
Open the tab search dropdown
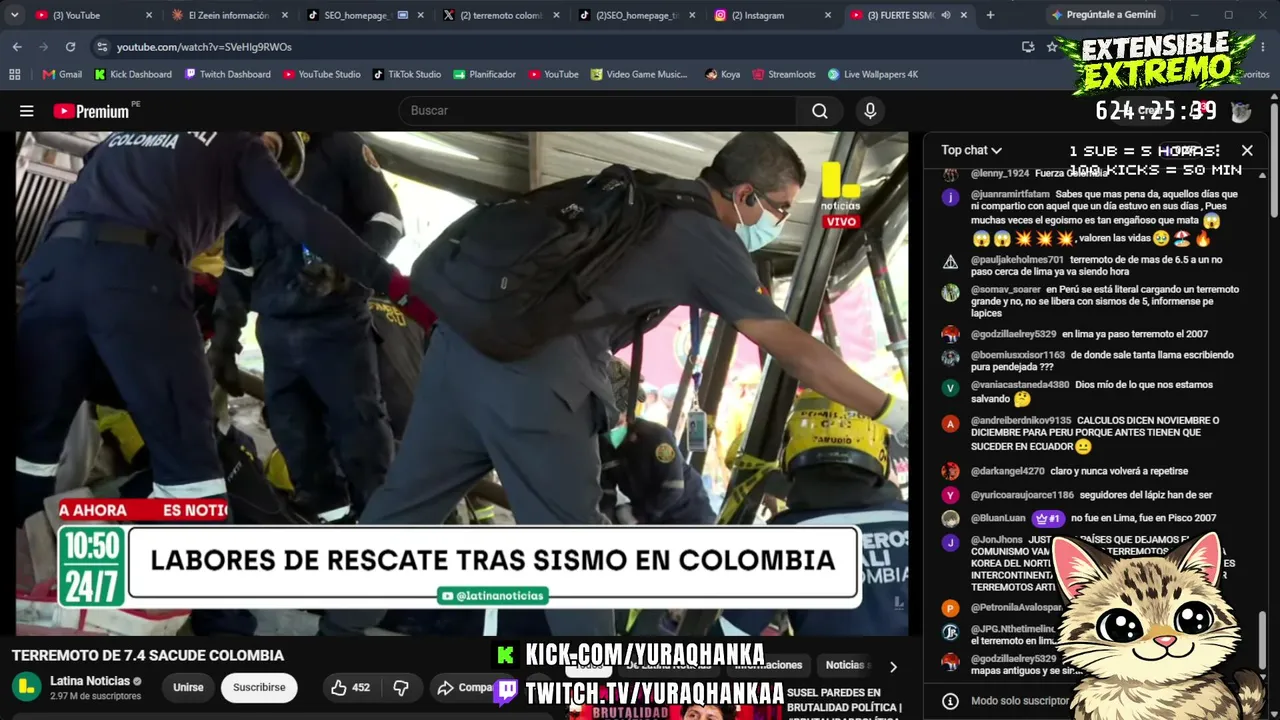(x=14, y=15)
